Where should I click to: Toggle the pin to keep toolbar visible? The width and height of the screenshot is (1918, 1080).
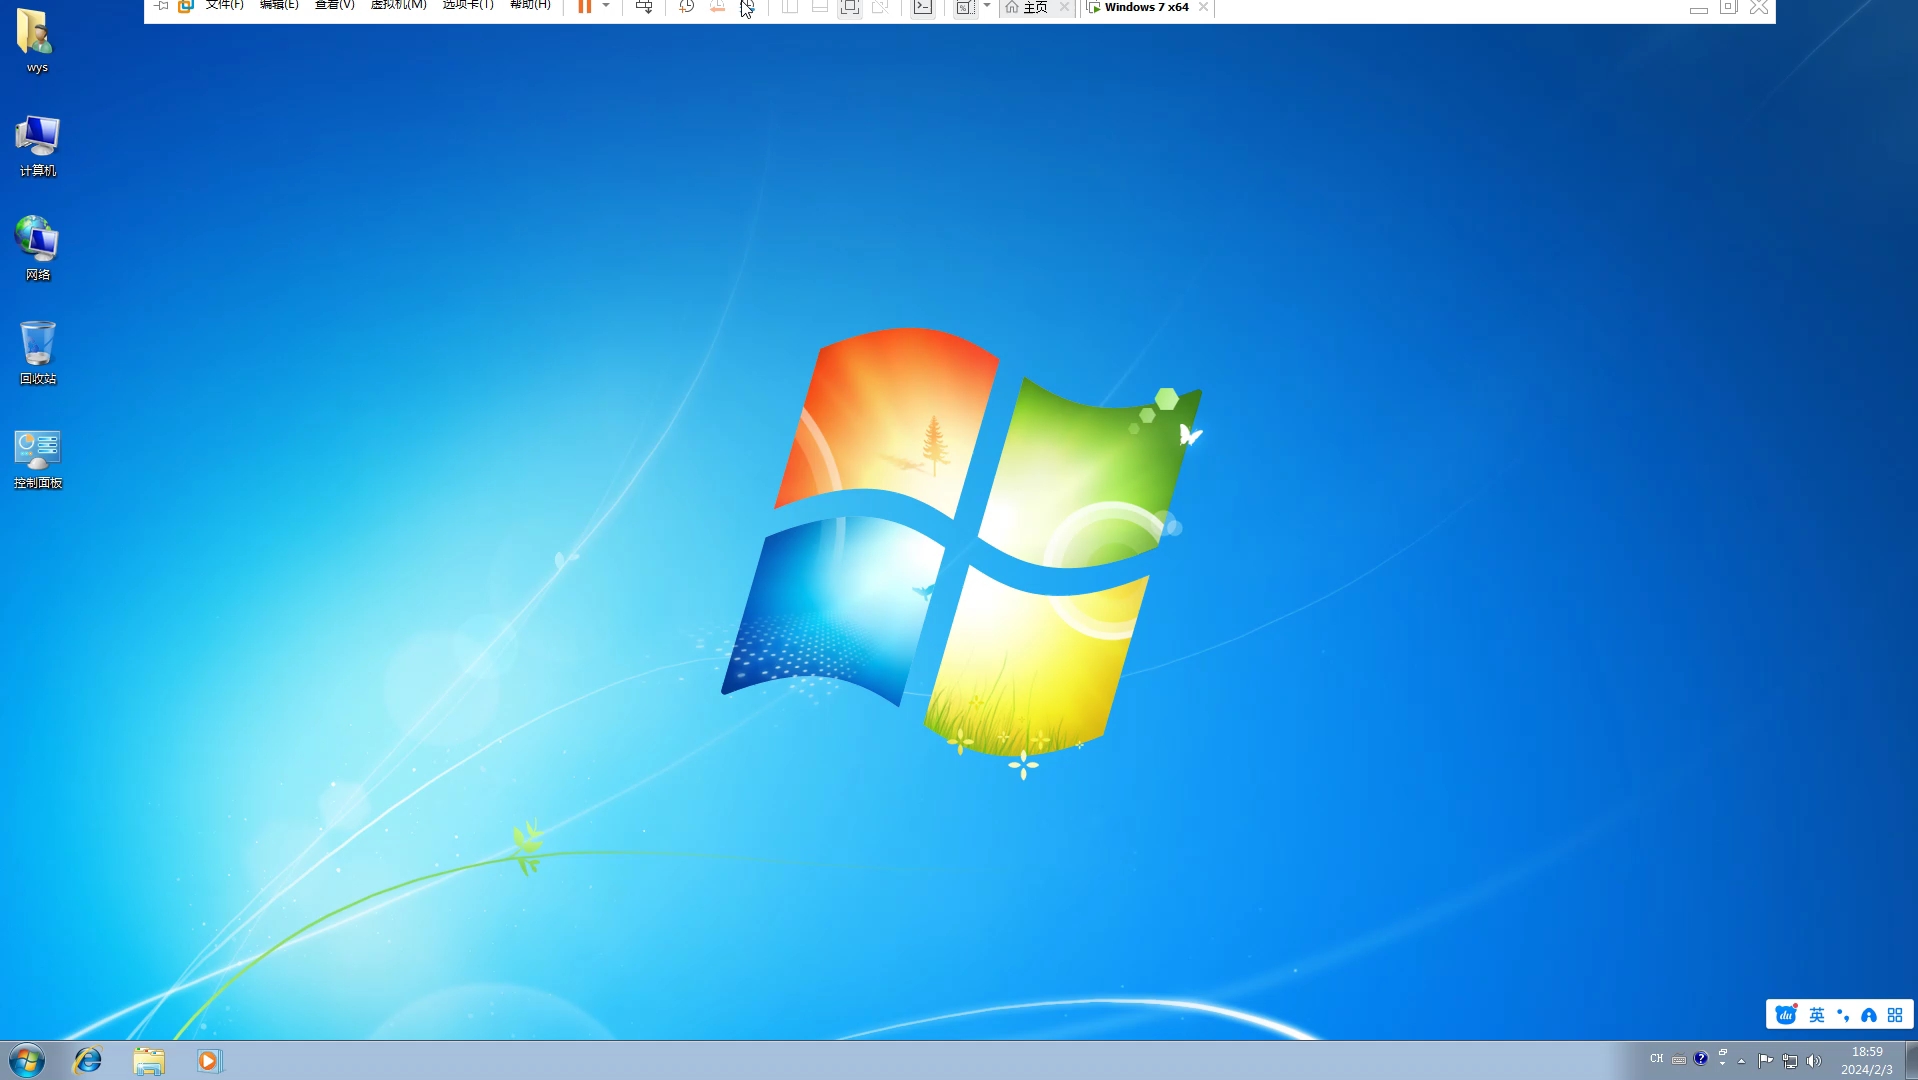(160, 5)
